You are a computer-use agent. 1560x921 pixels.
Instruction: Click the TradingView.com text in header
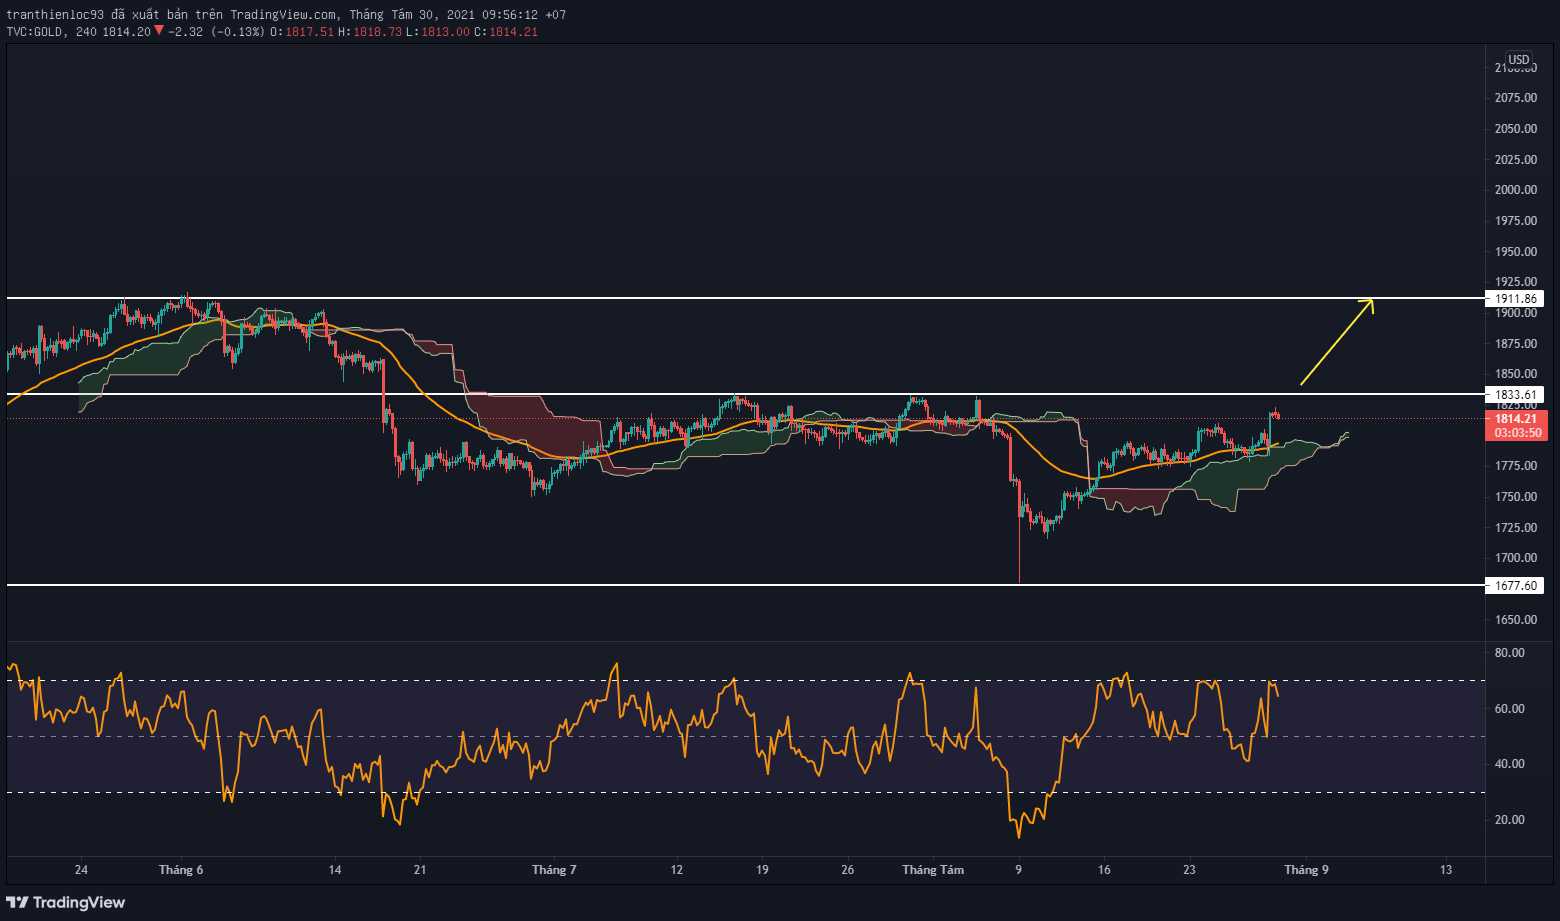pyautogui.click(x=283, y=15)
